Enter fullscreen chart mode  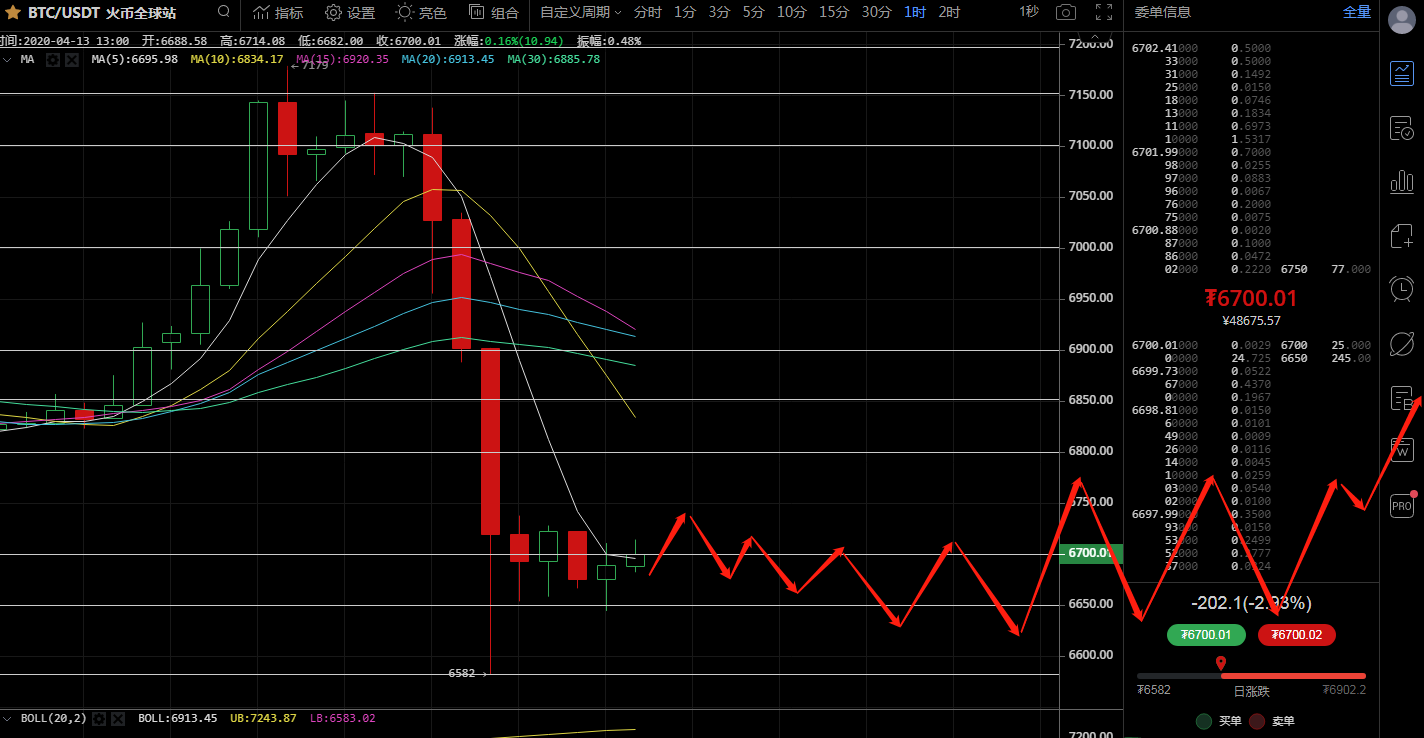click(x=1104, y=12)
